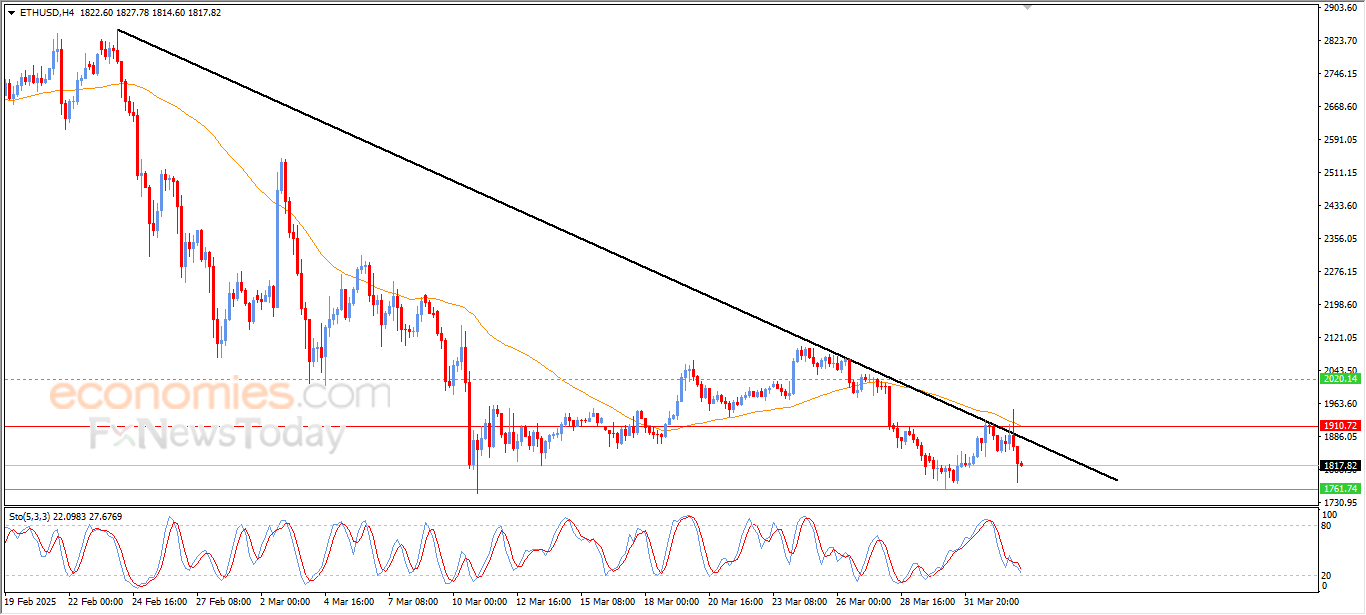Click the stochastic scale value 80
1366x615 pixels.
click(x=1327, y=525)
